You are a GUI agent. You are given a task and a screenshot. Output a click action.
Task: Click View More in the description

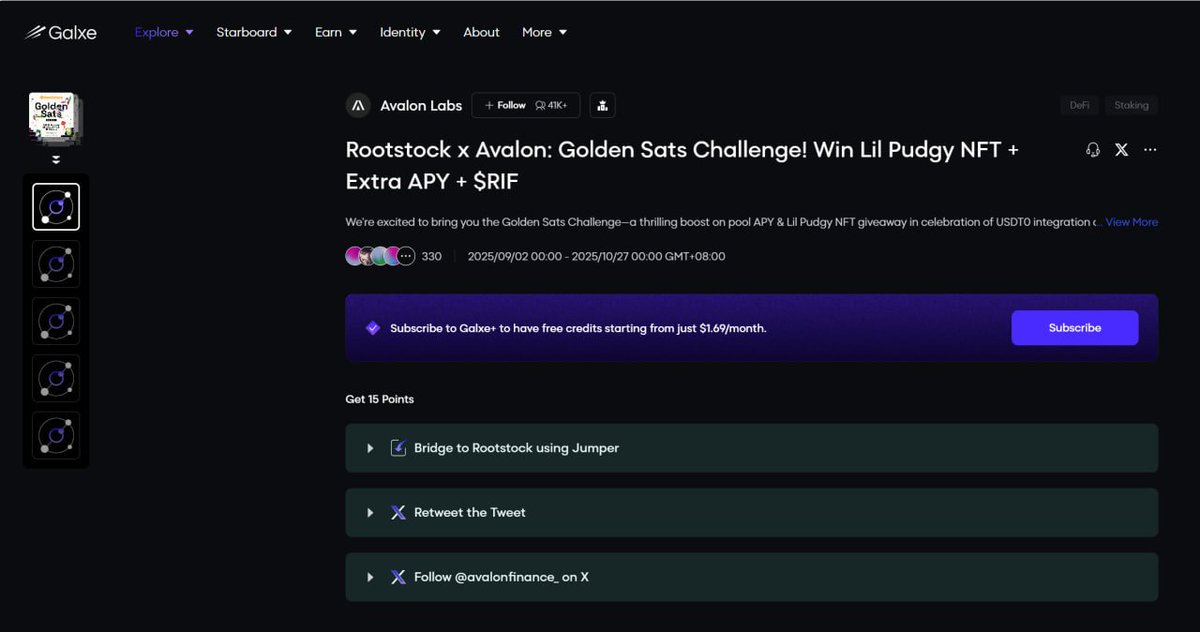(1131, 222)
